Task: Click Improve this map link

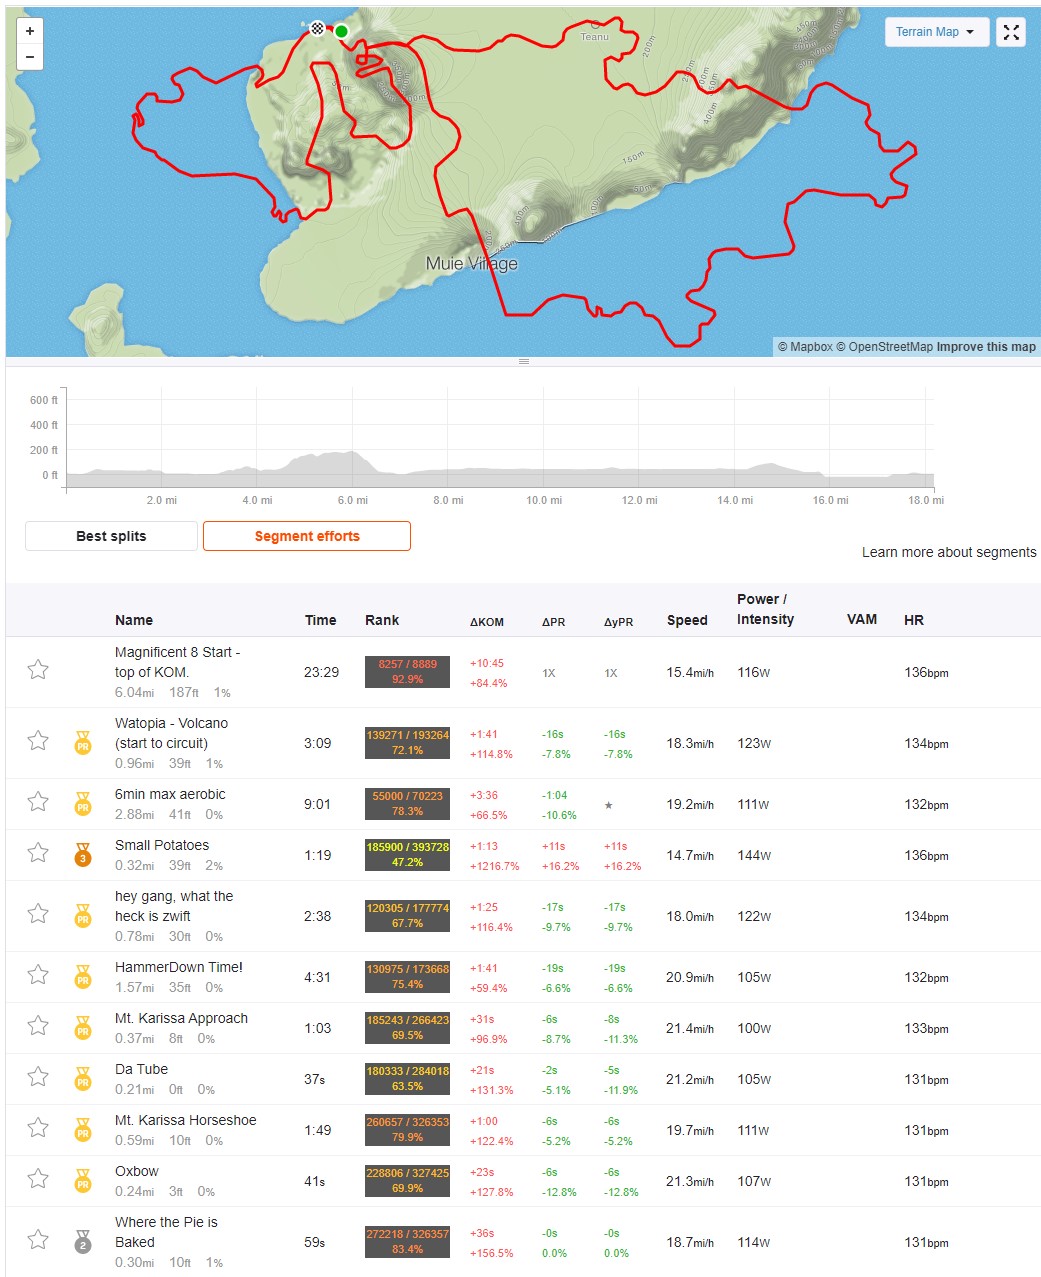Action: tap(986, 347)
